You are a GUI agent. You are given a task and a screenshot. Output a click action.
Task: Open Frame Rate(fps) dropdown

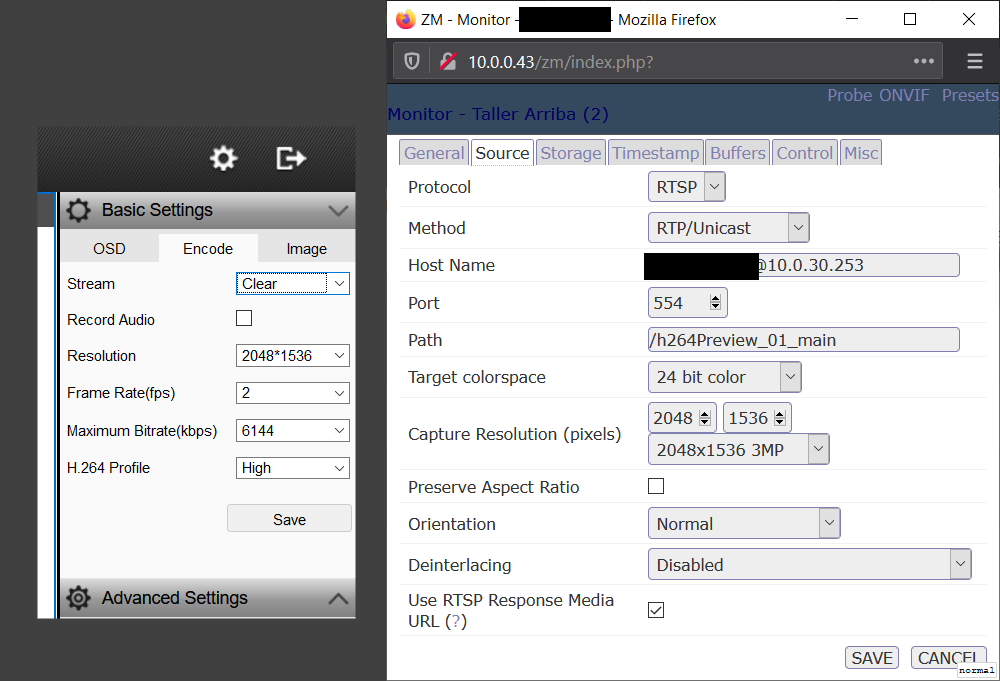point(293,393)
